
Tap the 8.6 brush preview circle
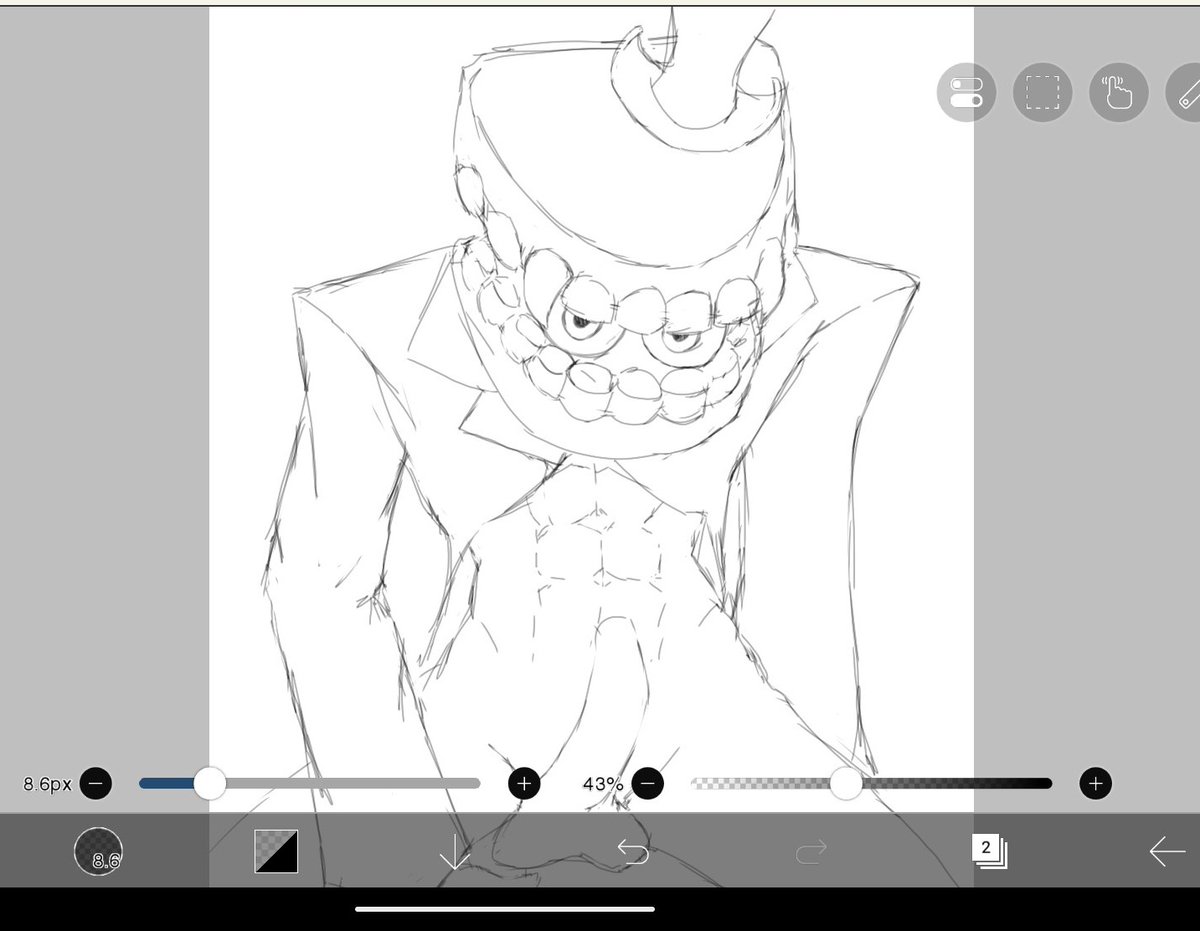99,853
